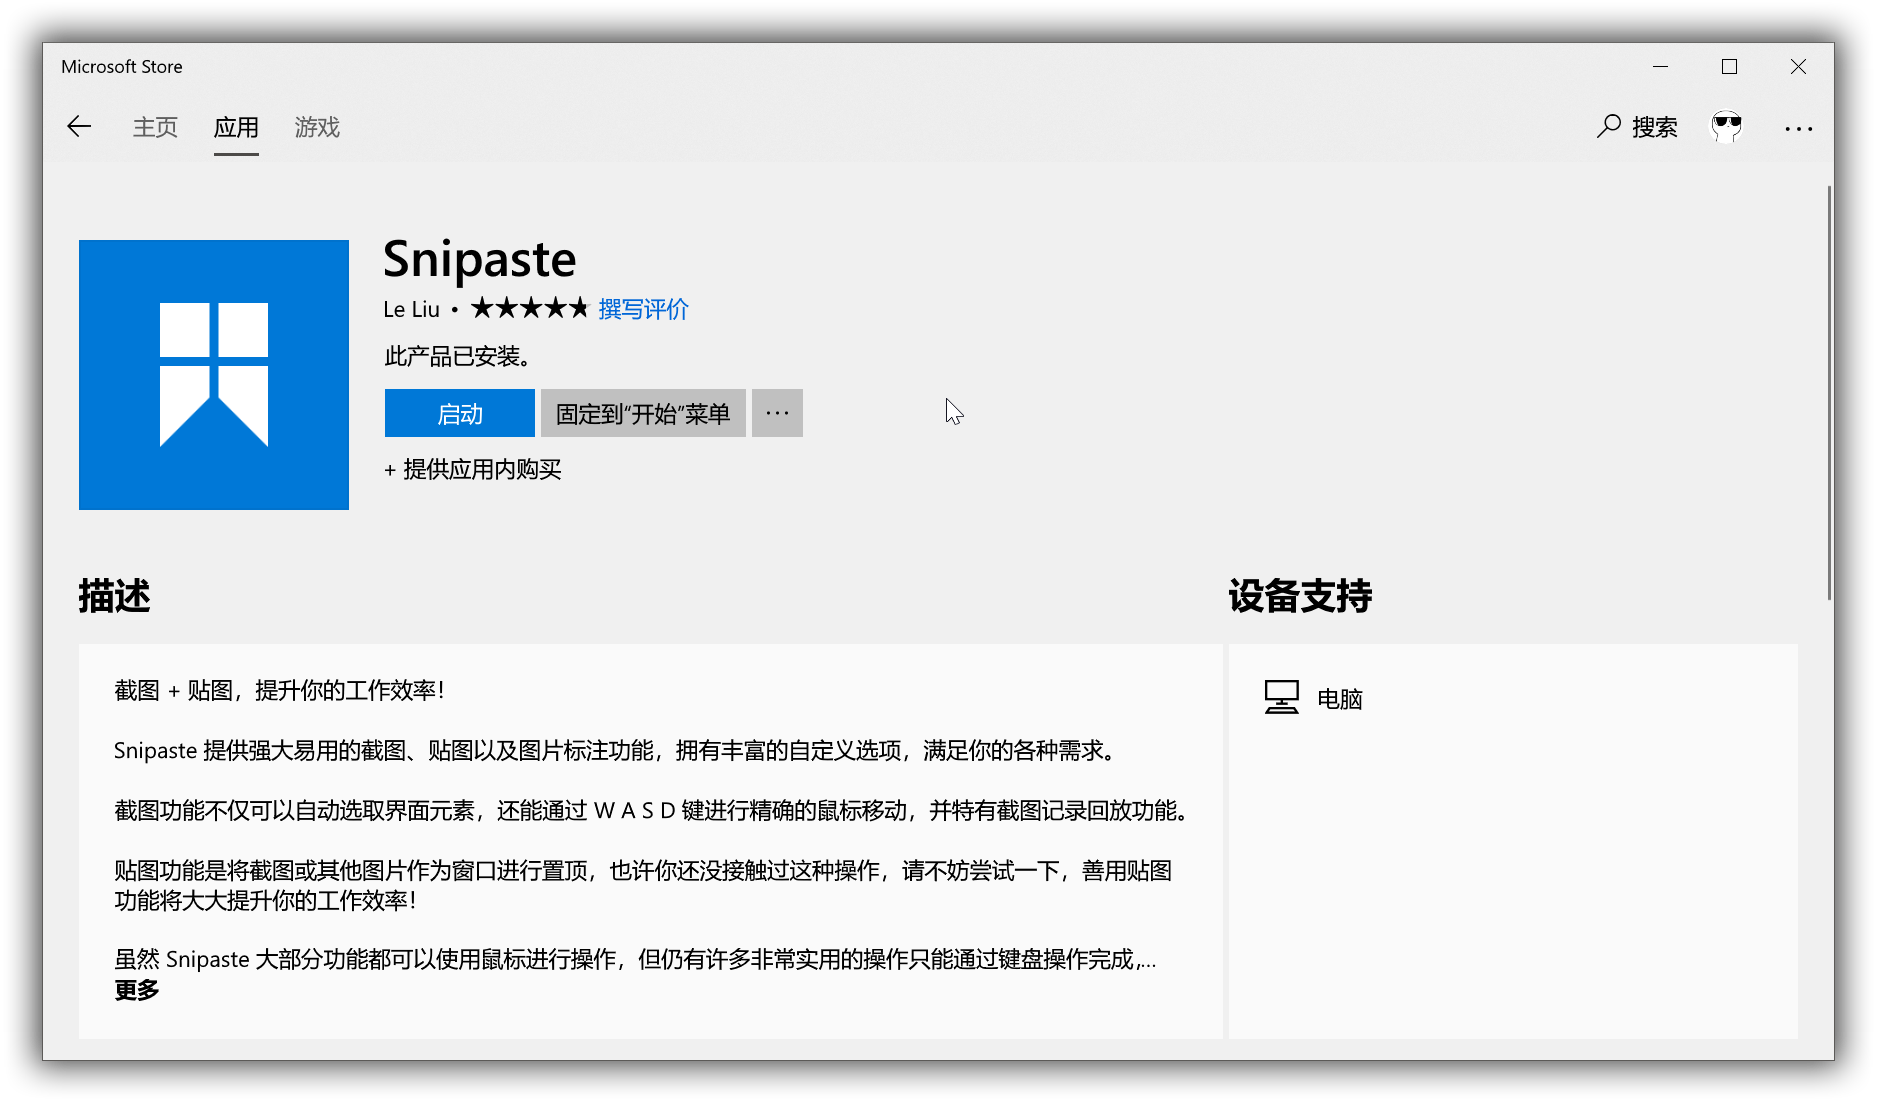Viewport: 1877px width, 1103px height.
Task: Open the user account avatar
Action: 1726,127
